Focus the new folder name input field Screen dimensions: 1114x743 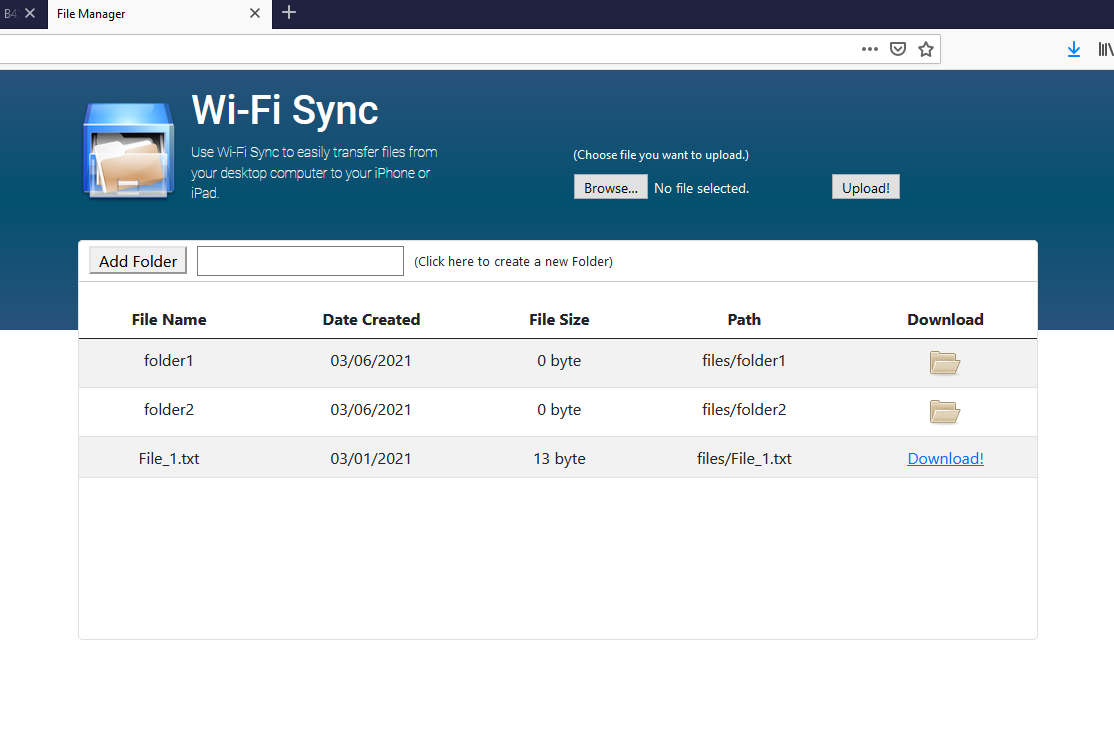pos(301,261)
